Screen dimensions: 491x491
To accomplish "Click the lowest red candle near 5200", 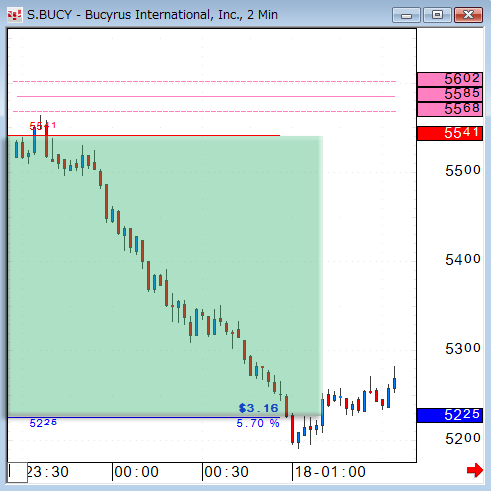I will (x=292, y=429).
